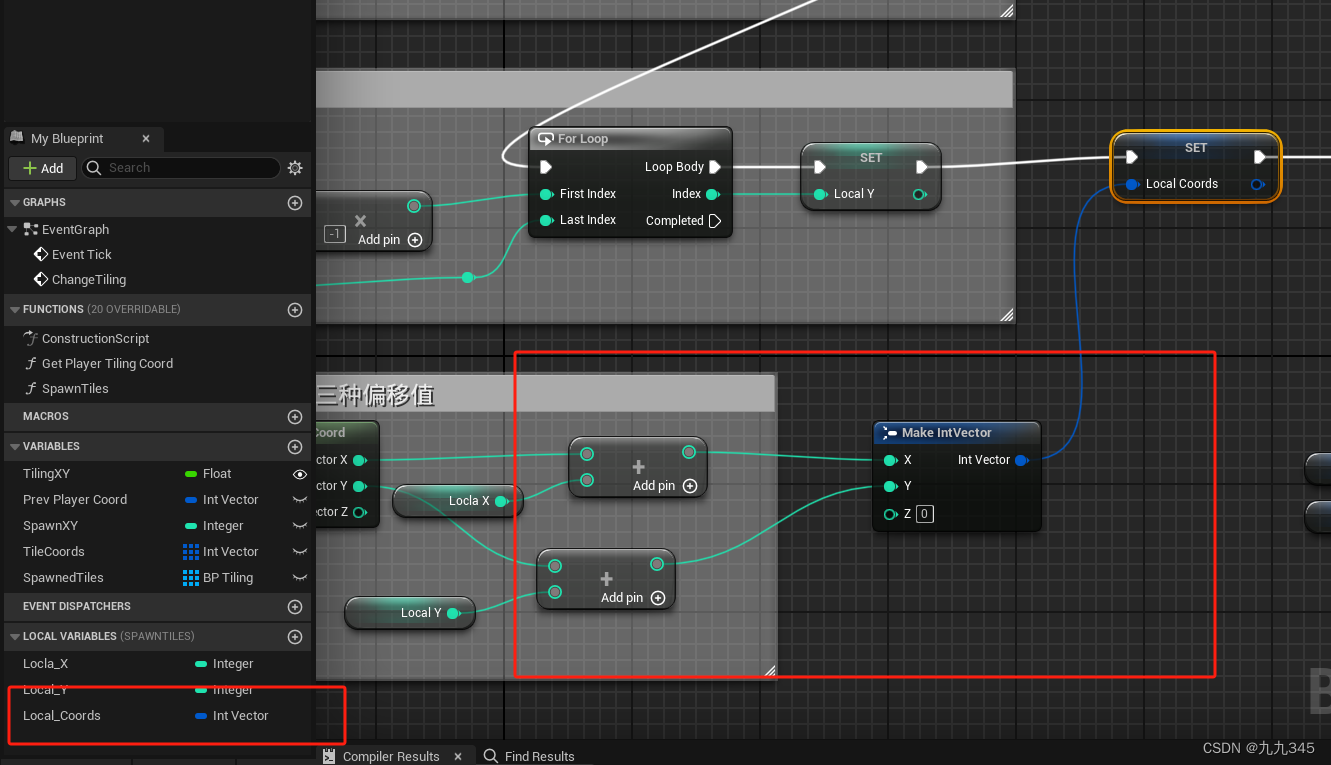Collapse the LOCAL VARIABLES section
The image size is (1331, 765).
pyautogui.click(x=15, y=636)
